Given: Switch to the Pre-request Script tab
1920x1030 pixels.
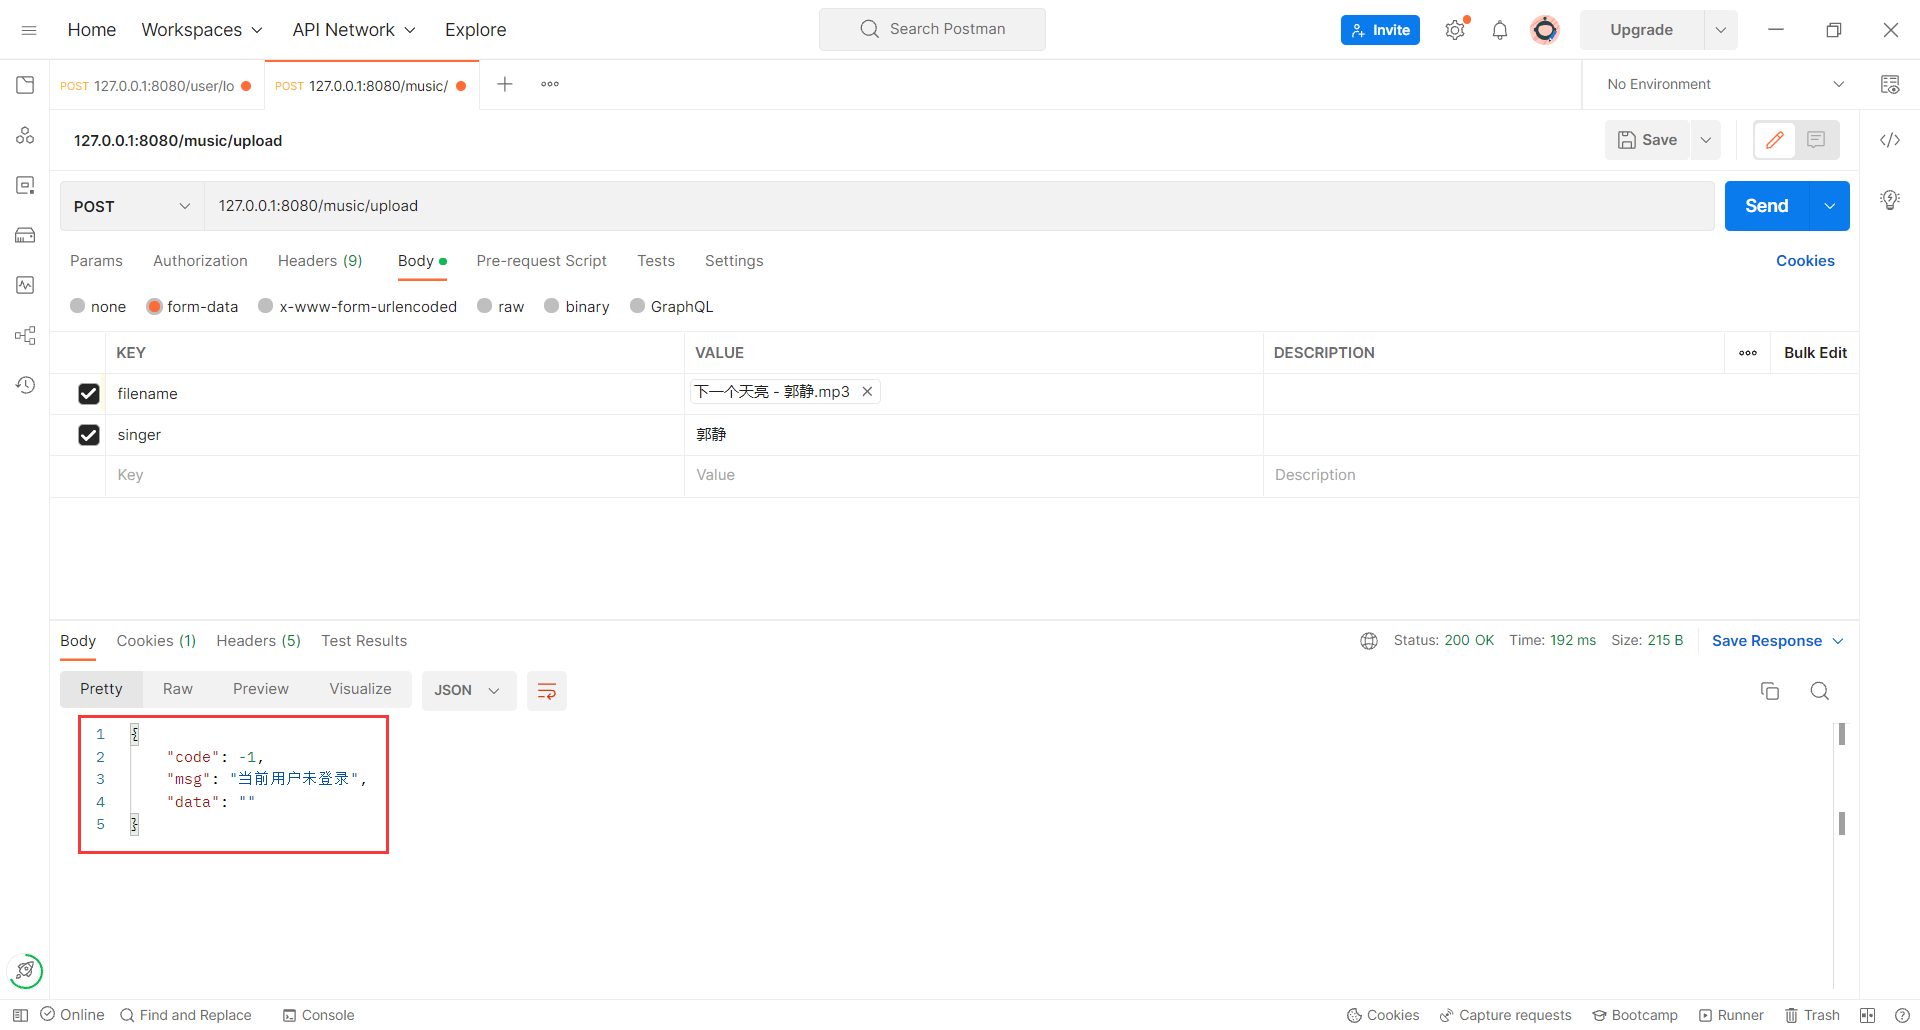Looking at the screenshot, I should point(542,261).
